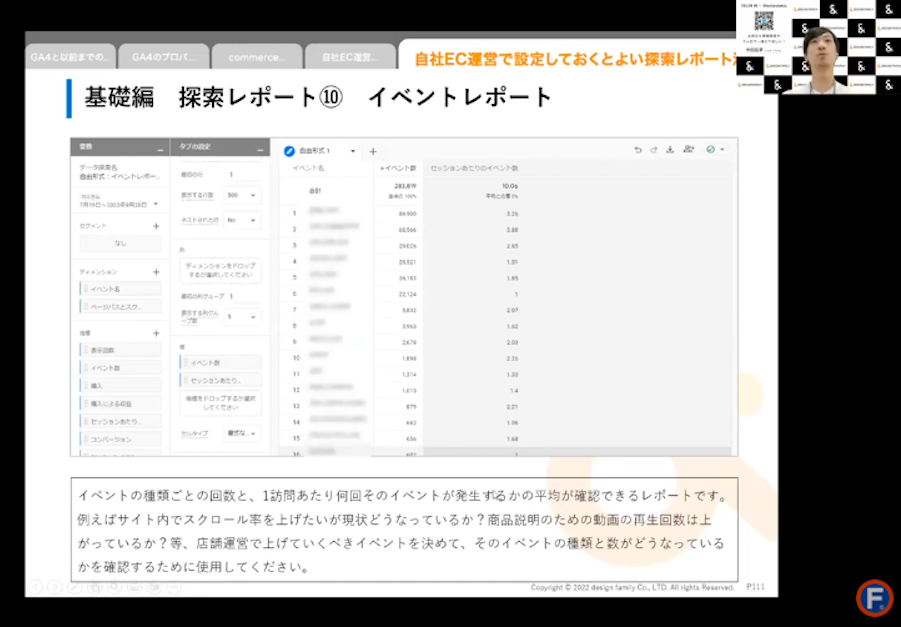Viewport: 901px width, 627px height.
Task: Click the cell showing 22,124
Action: click(x=407, y=294)
